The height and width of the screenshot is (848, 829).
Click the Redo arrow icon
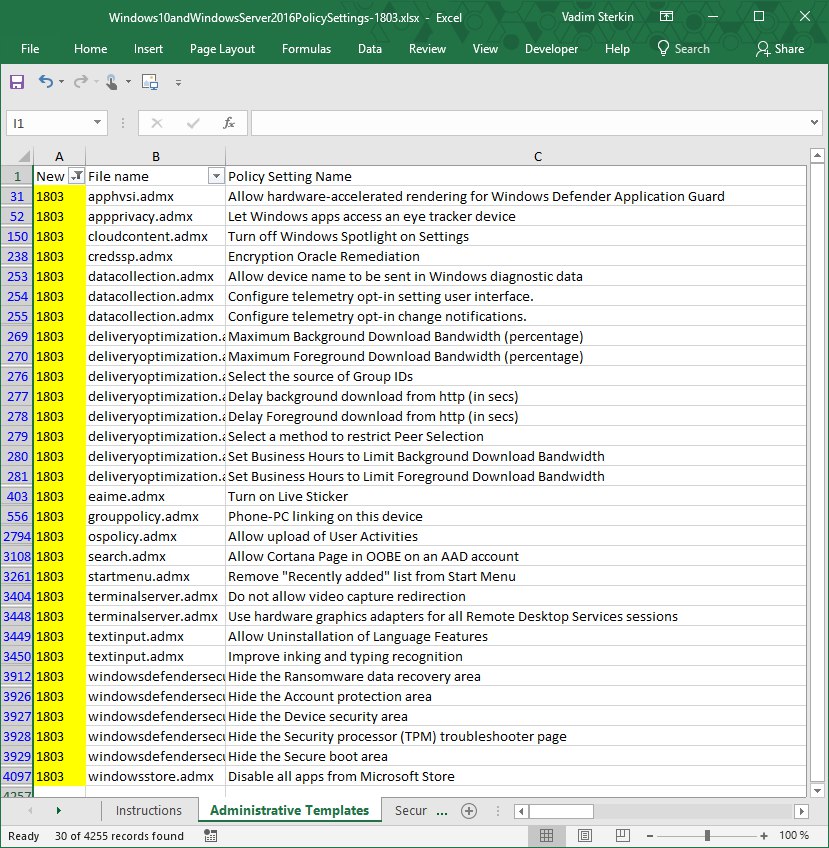click(81, 82)
